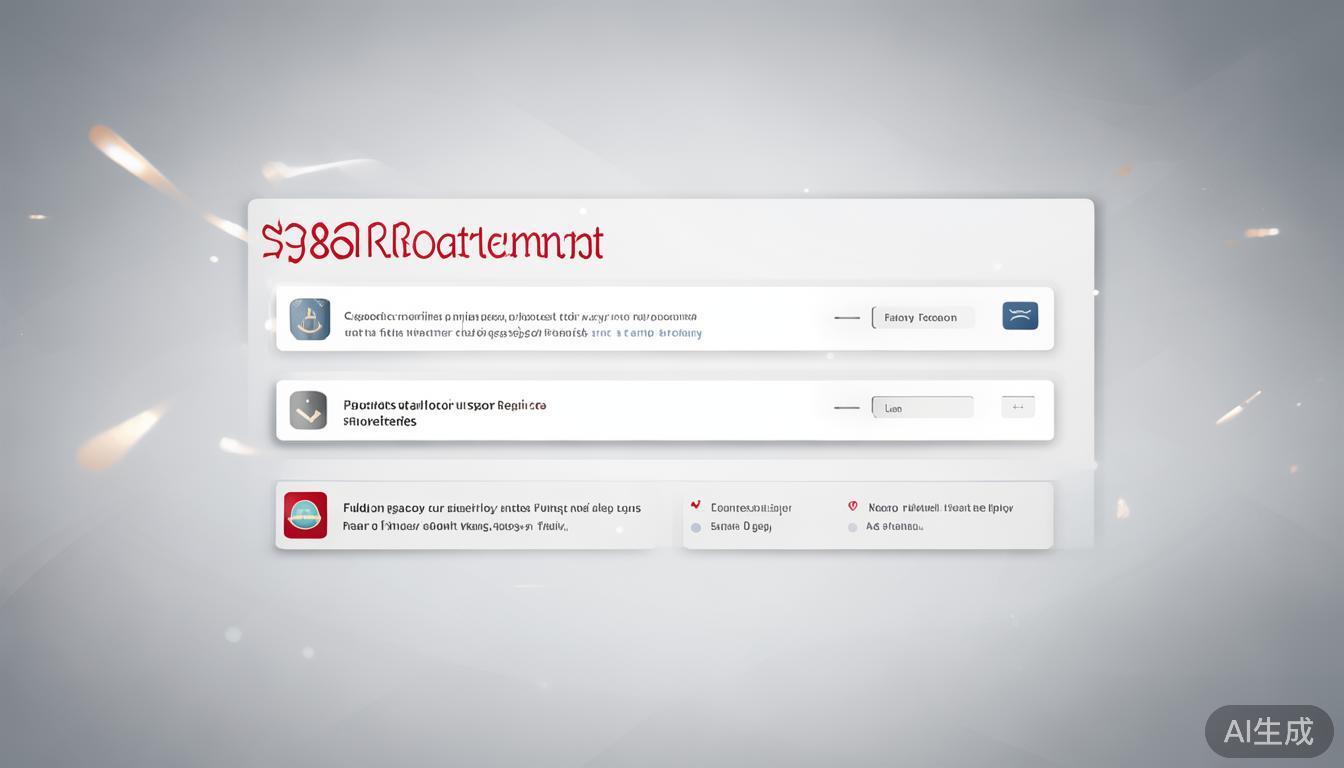
Task: Click the "Fuldion" description text in bottom card
Action: pyautogui.click(x=491, y=508)
